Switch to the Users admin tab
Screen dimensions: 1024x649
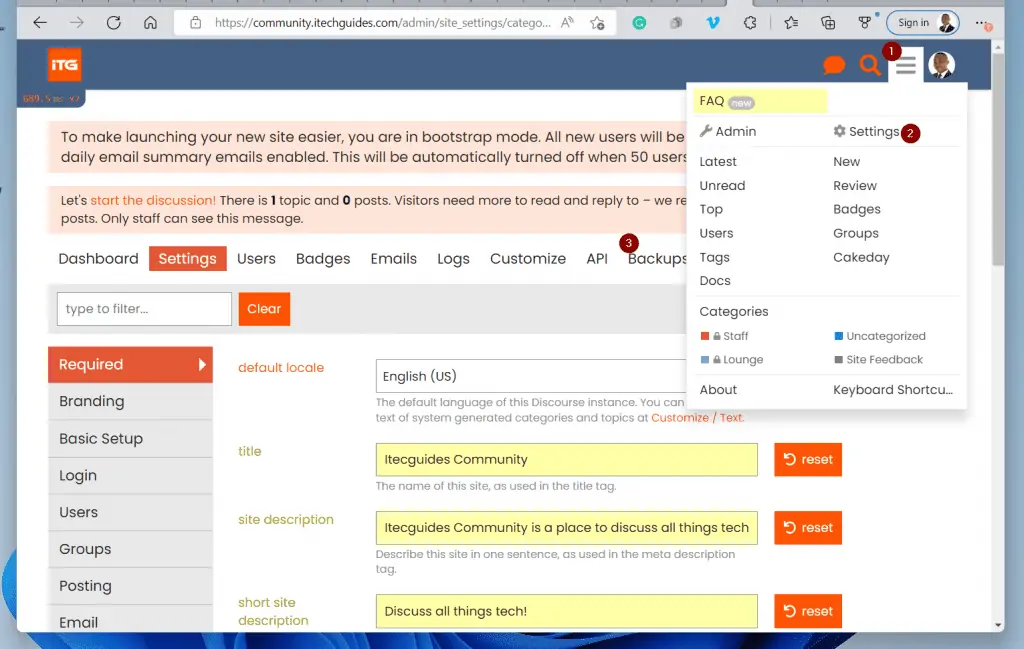tap(256, 259)
